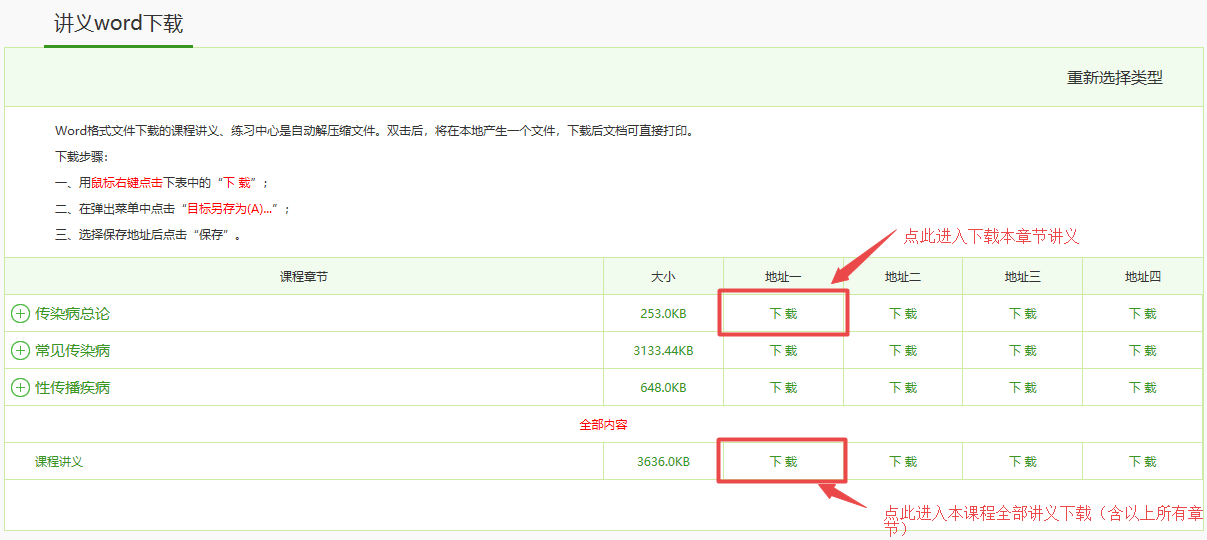Screen dimensions: 1207x540
Task: Expand the 性传播疾病 chapter plus icon
Action: tap(20, 388)
